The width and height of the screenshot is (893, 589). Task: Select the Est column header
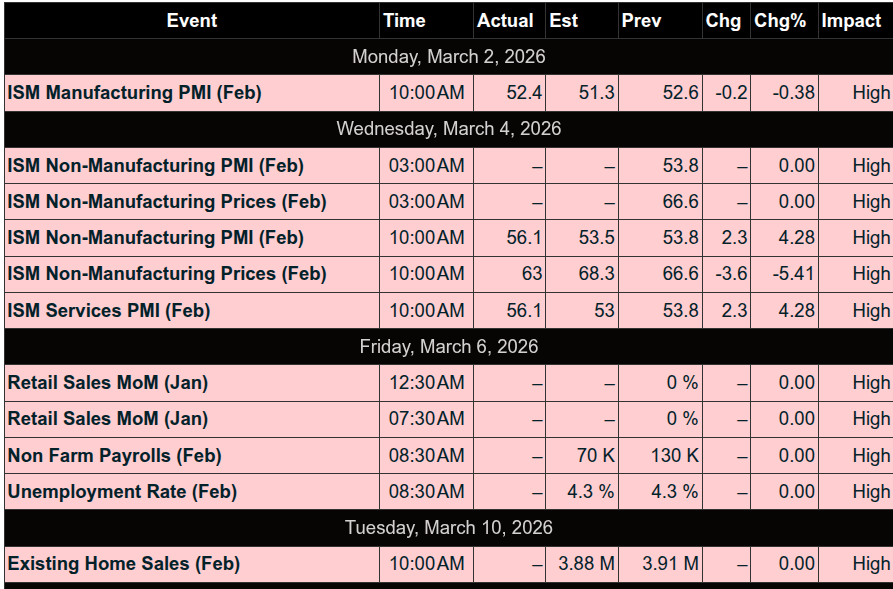pyautogui.click(x=564, y=21)
